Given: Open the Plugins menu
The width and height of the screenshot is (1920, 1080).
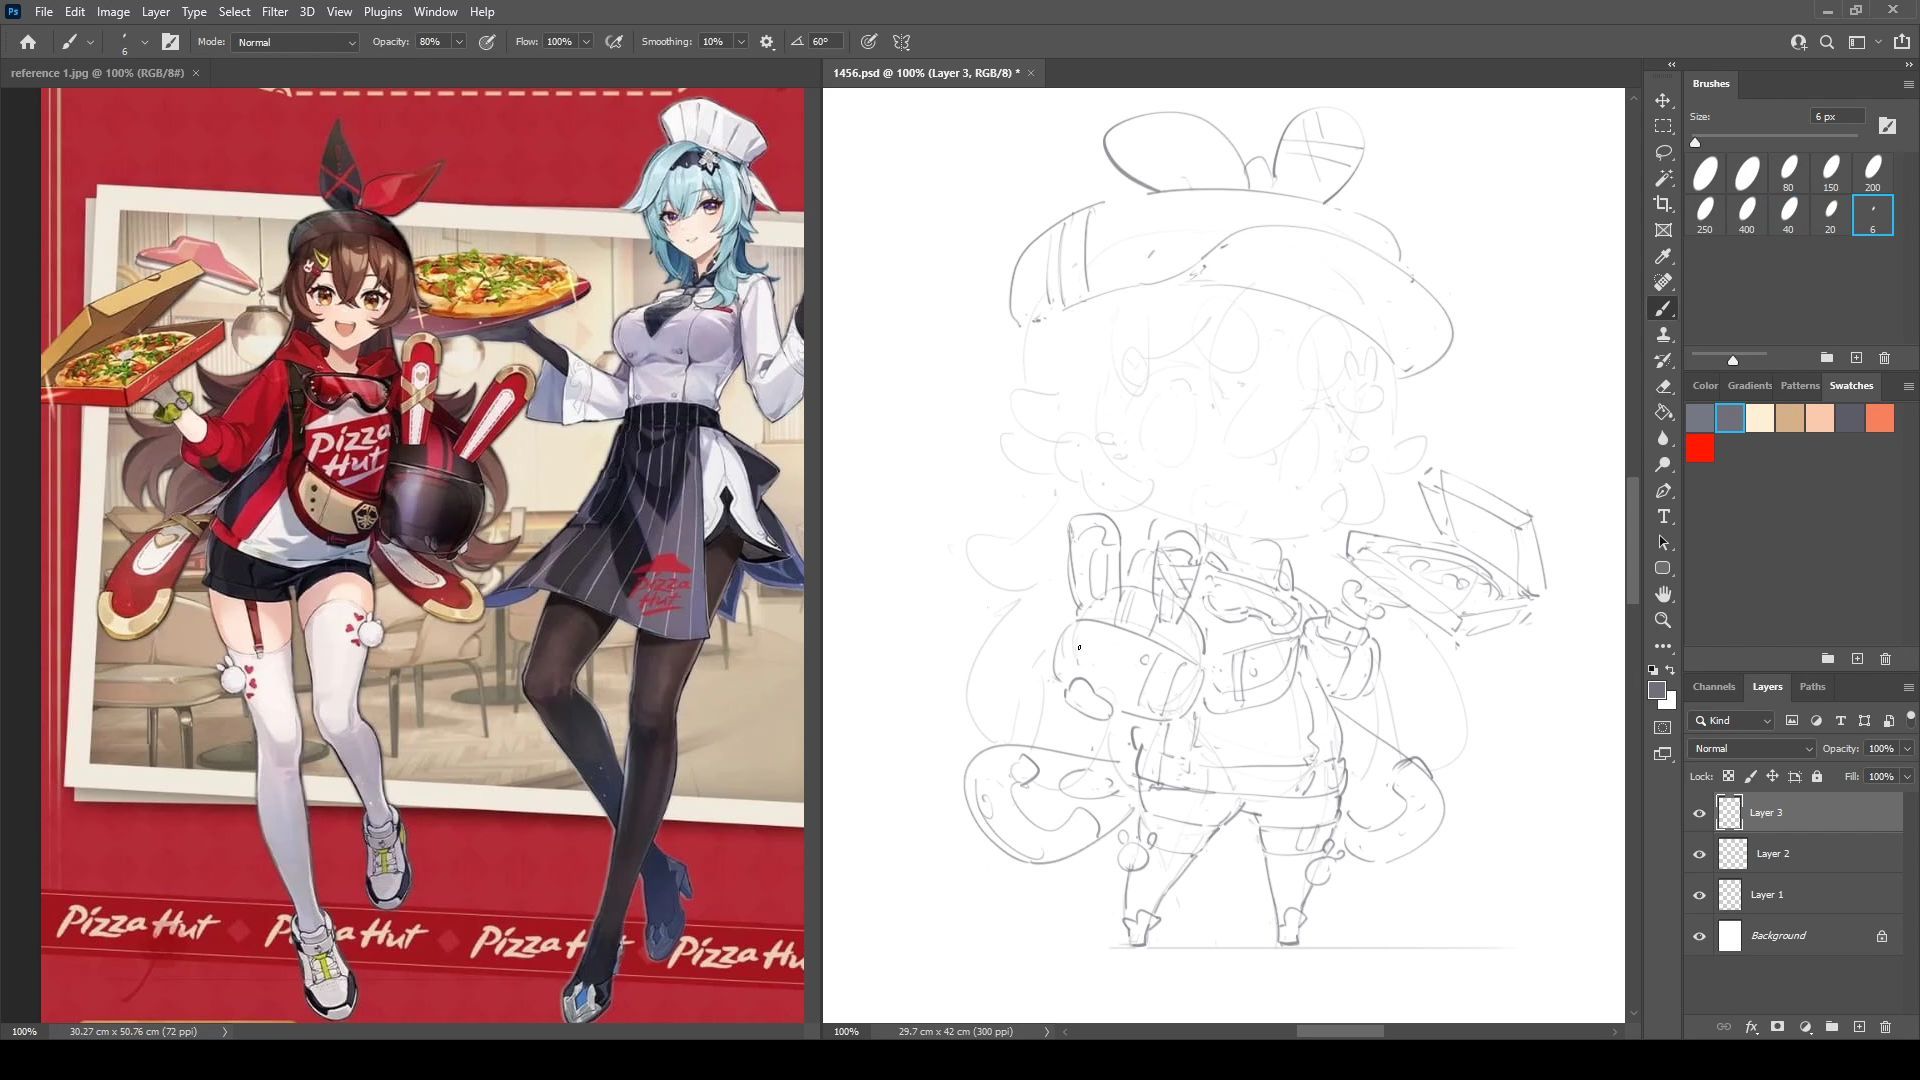Looking at the screenshot, I should coord(382,12).
